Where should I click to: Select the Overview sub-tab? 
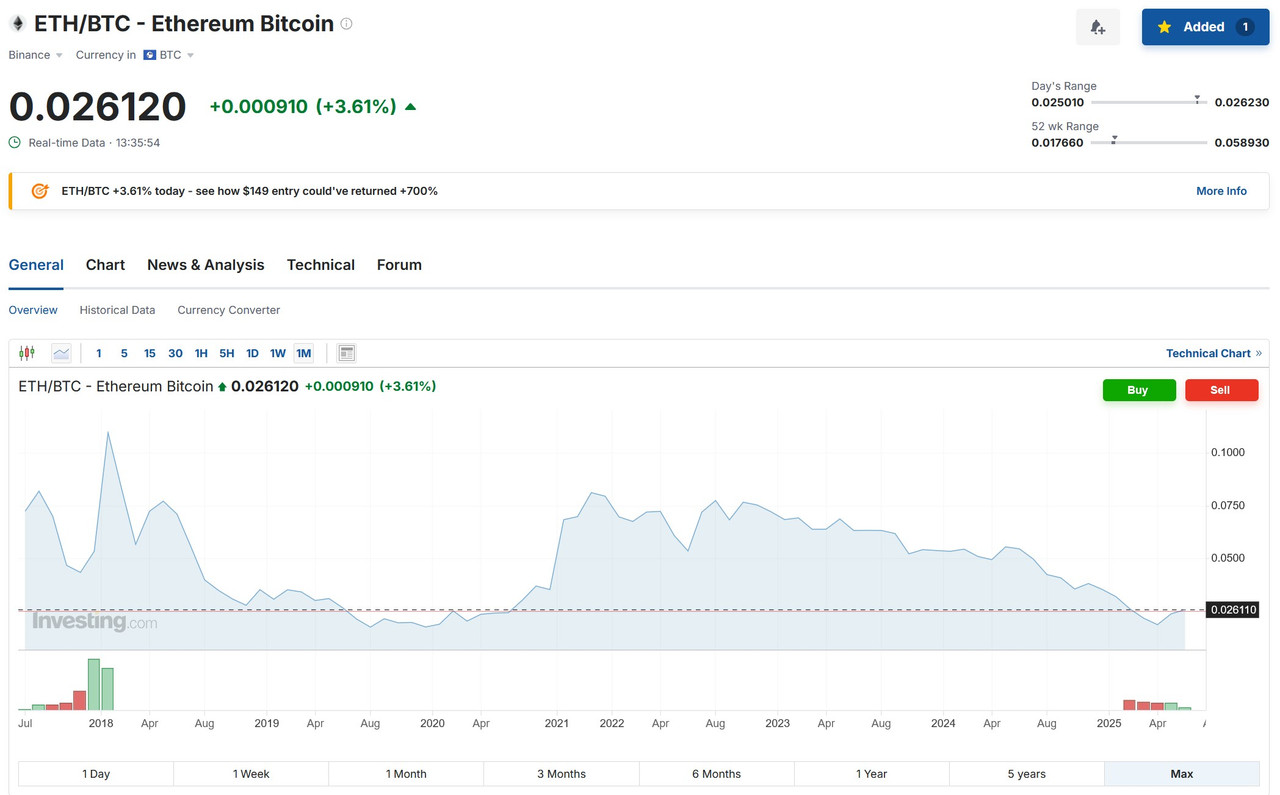pyautogui.click(x=33, y=310)
